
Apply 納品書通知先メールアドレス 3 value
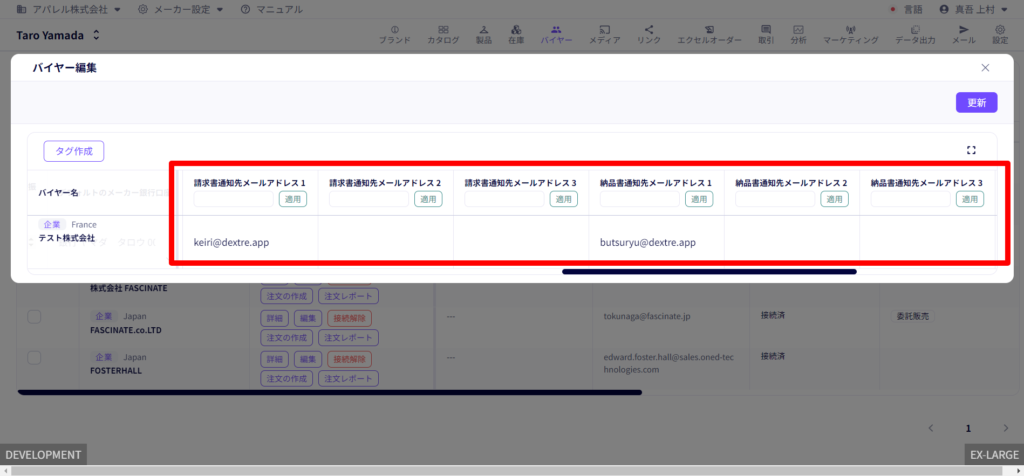pos(970,199)
